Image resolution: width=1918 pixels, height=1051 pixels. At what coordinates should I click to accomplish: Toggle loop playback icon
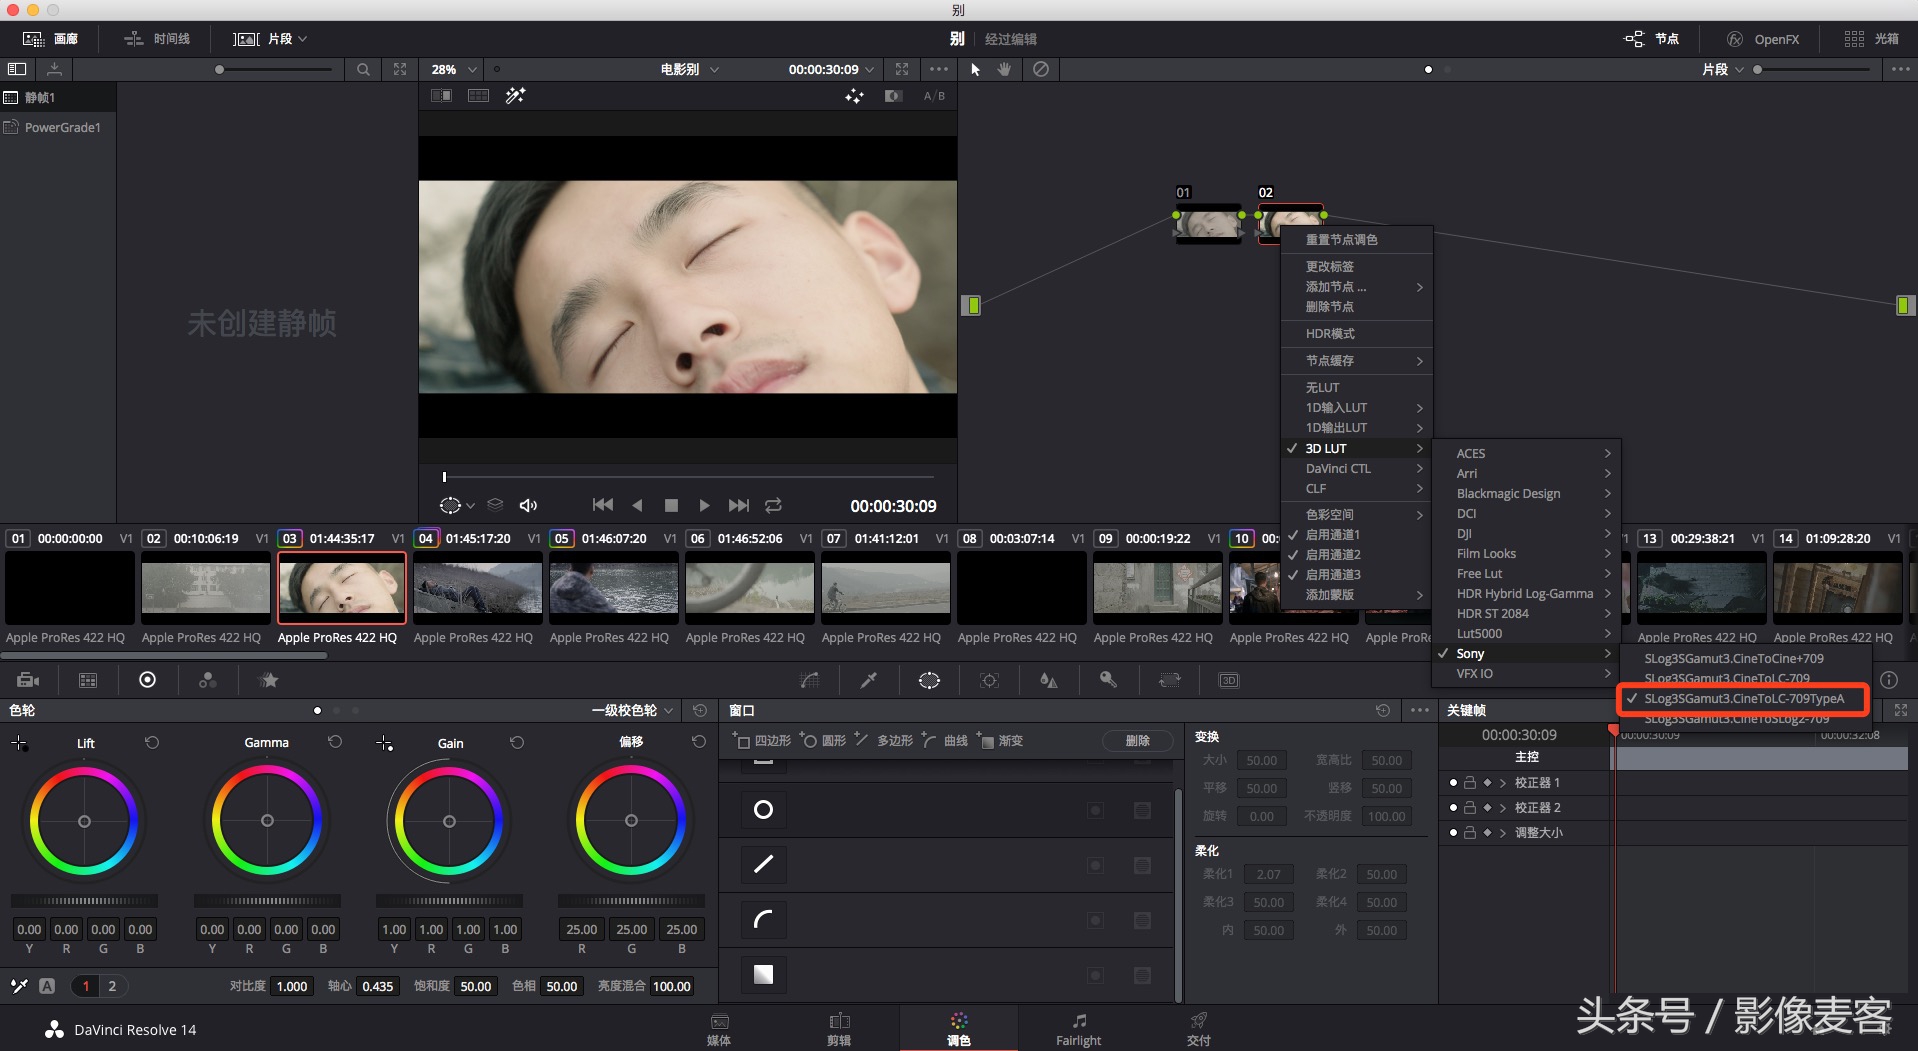tap(773, 506)
